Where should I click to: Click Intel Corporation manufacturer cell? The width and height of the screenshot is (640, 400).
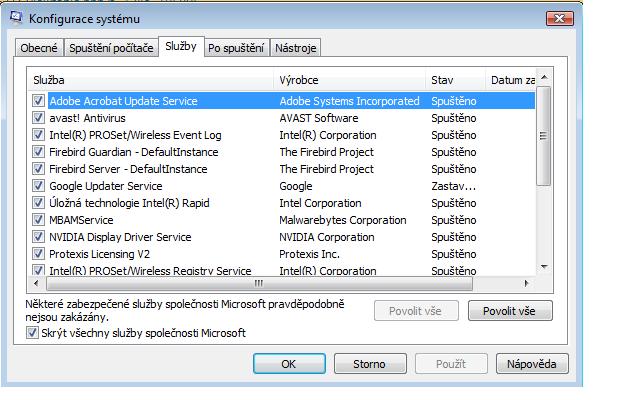click(x=320, y=203)
